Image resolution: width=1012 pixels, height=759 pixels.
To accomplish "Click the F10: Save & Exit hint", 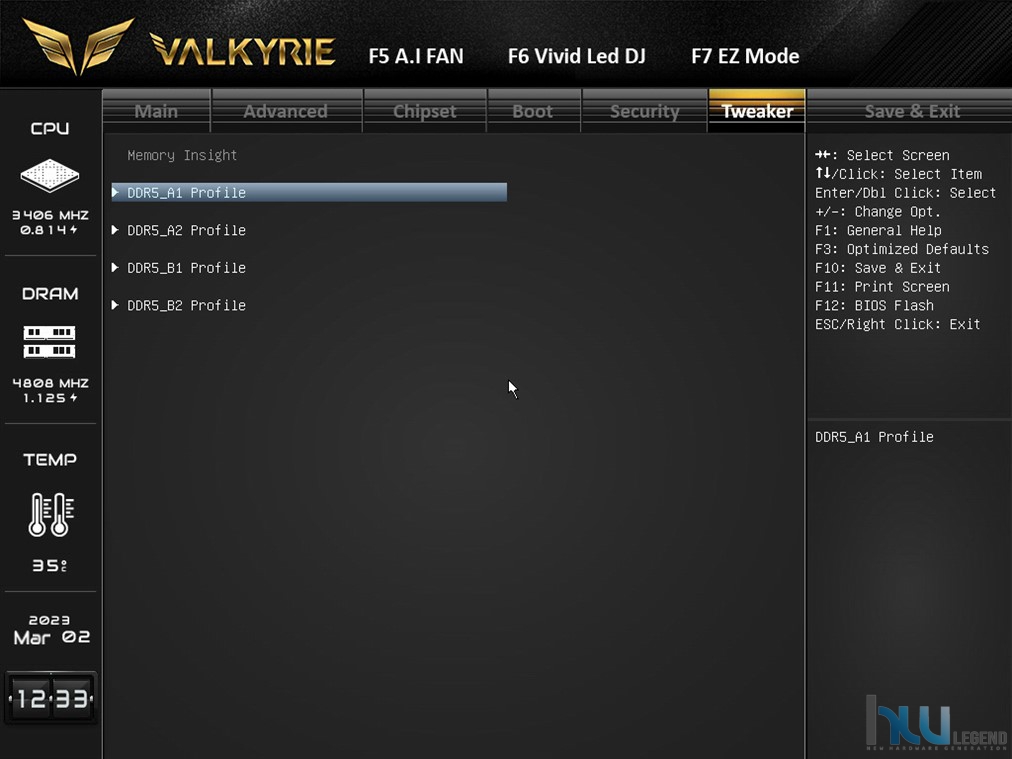I will (878, 268).
